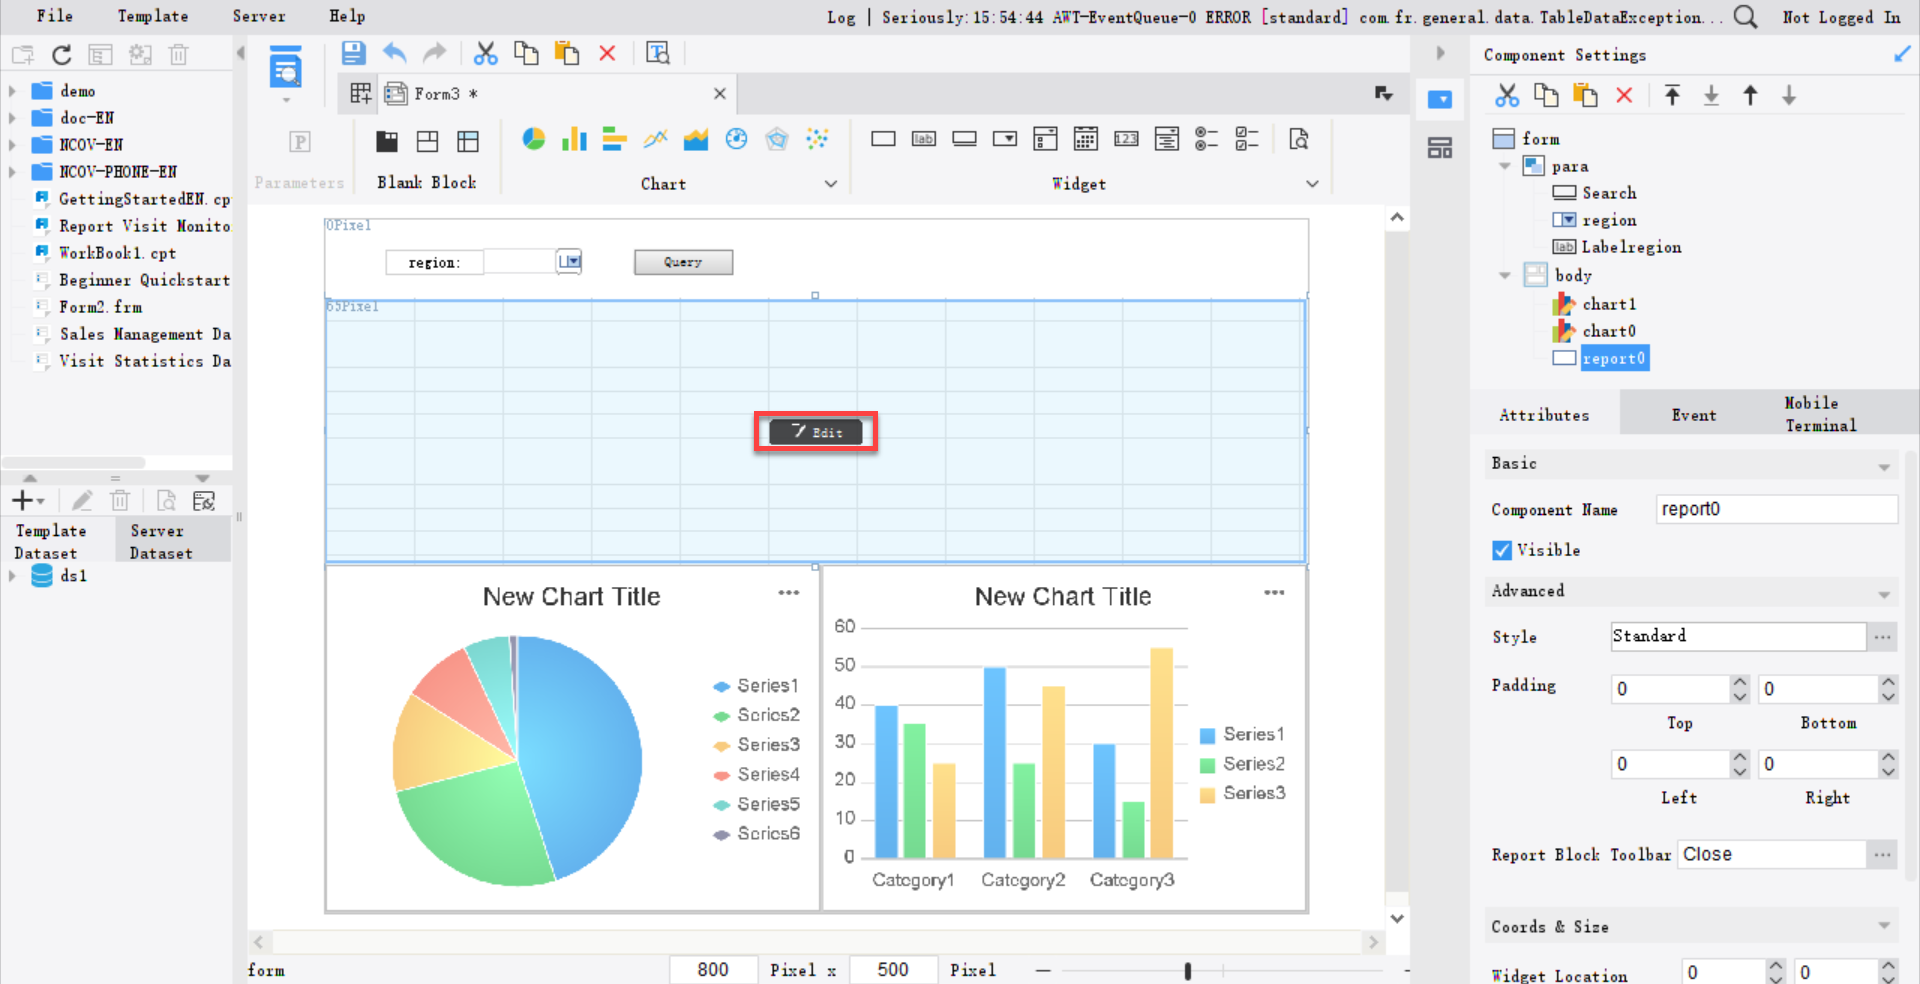Click the Edit button on report block
This screenshot has height=984, width=1920.
pos(816,432)
